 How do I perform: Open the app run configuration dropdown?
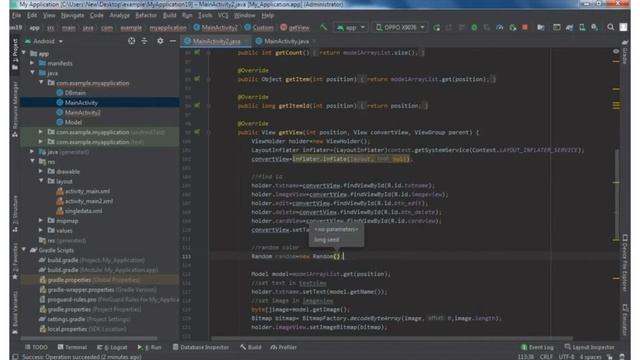pyautogui.click(x=351, y=27)
